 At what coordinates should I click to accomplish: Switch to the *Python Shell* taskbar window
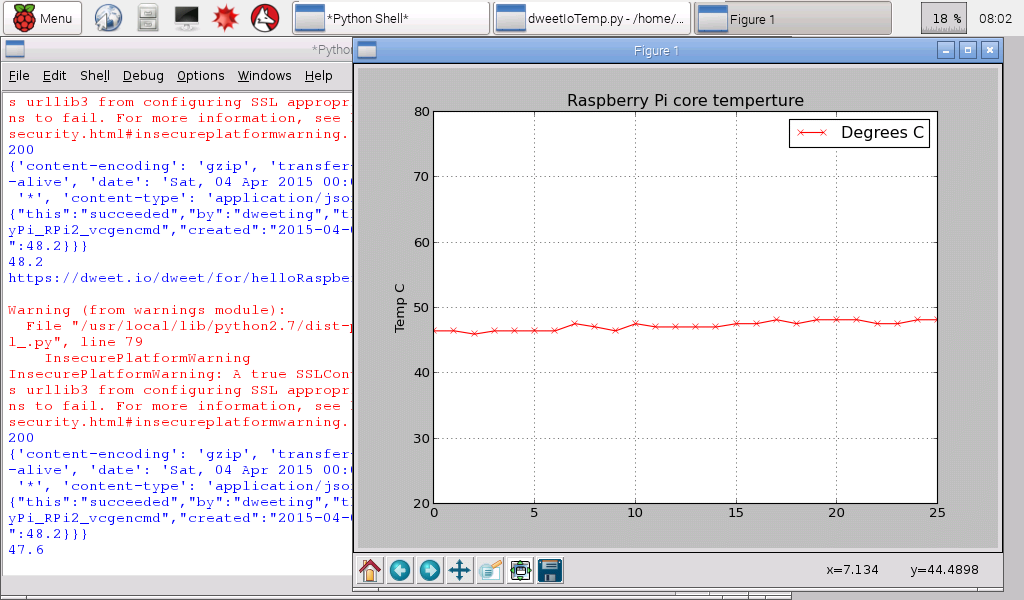391,18
